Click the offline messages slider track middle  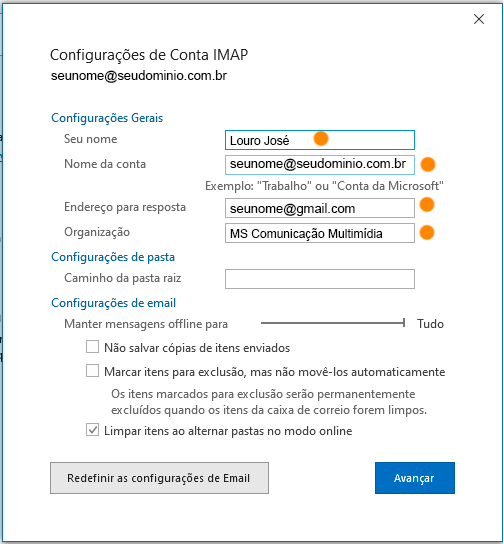point(332,323)
